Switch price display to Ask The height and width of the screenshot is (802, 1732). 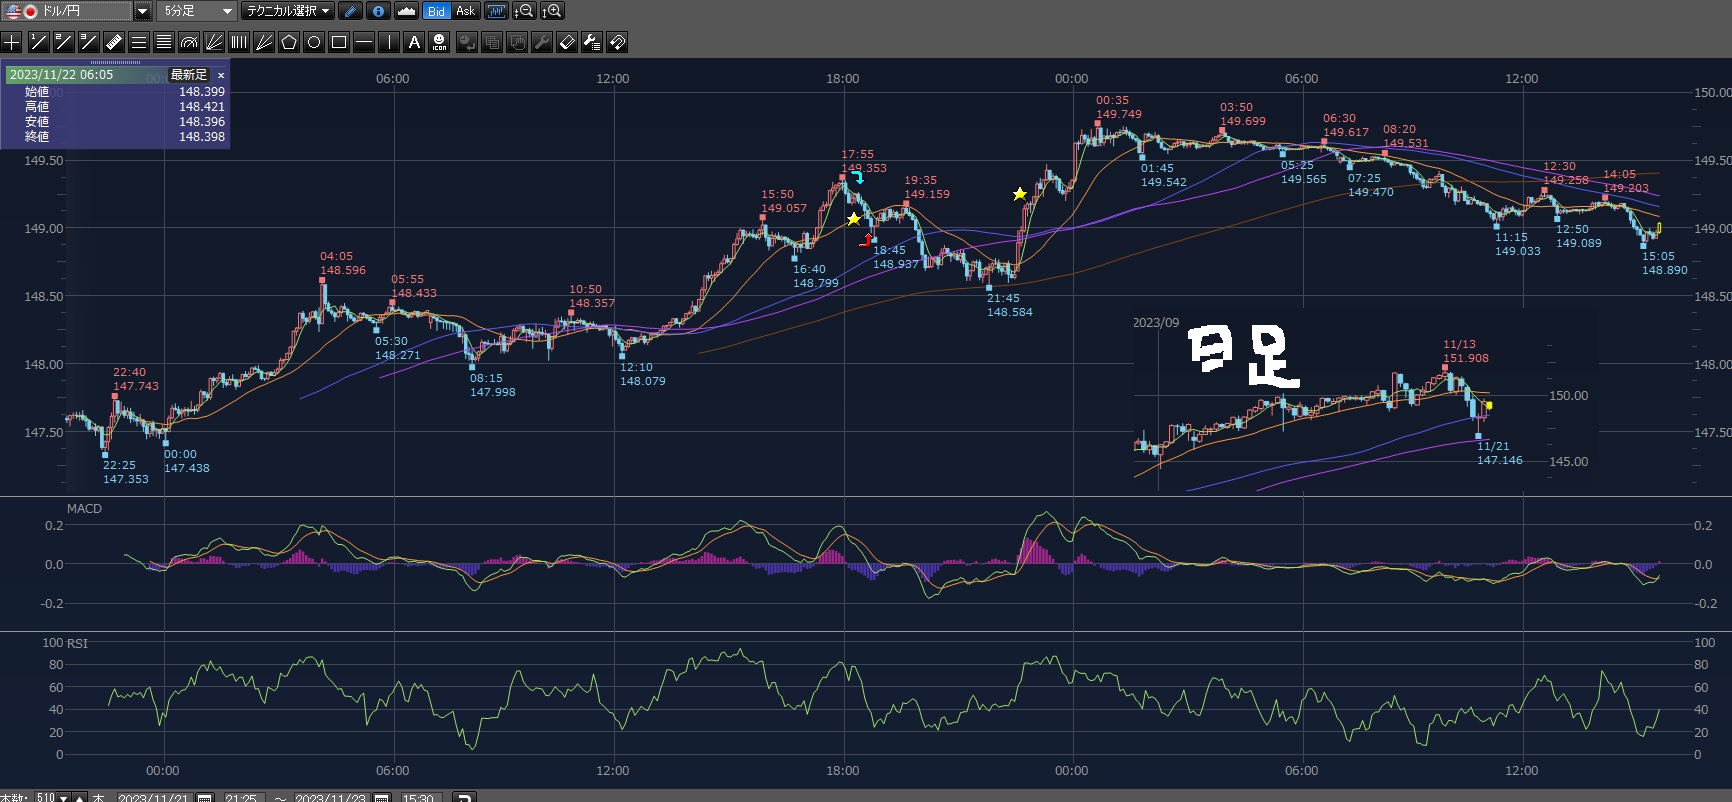465,11
